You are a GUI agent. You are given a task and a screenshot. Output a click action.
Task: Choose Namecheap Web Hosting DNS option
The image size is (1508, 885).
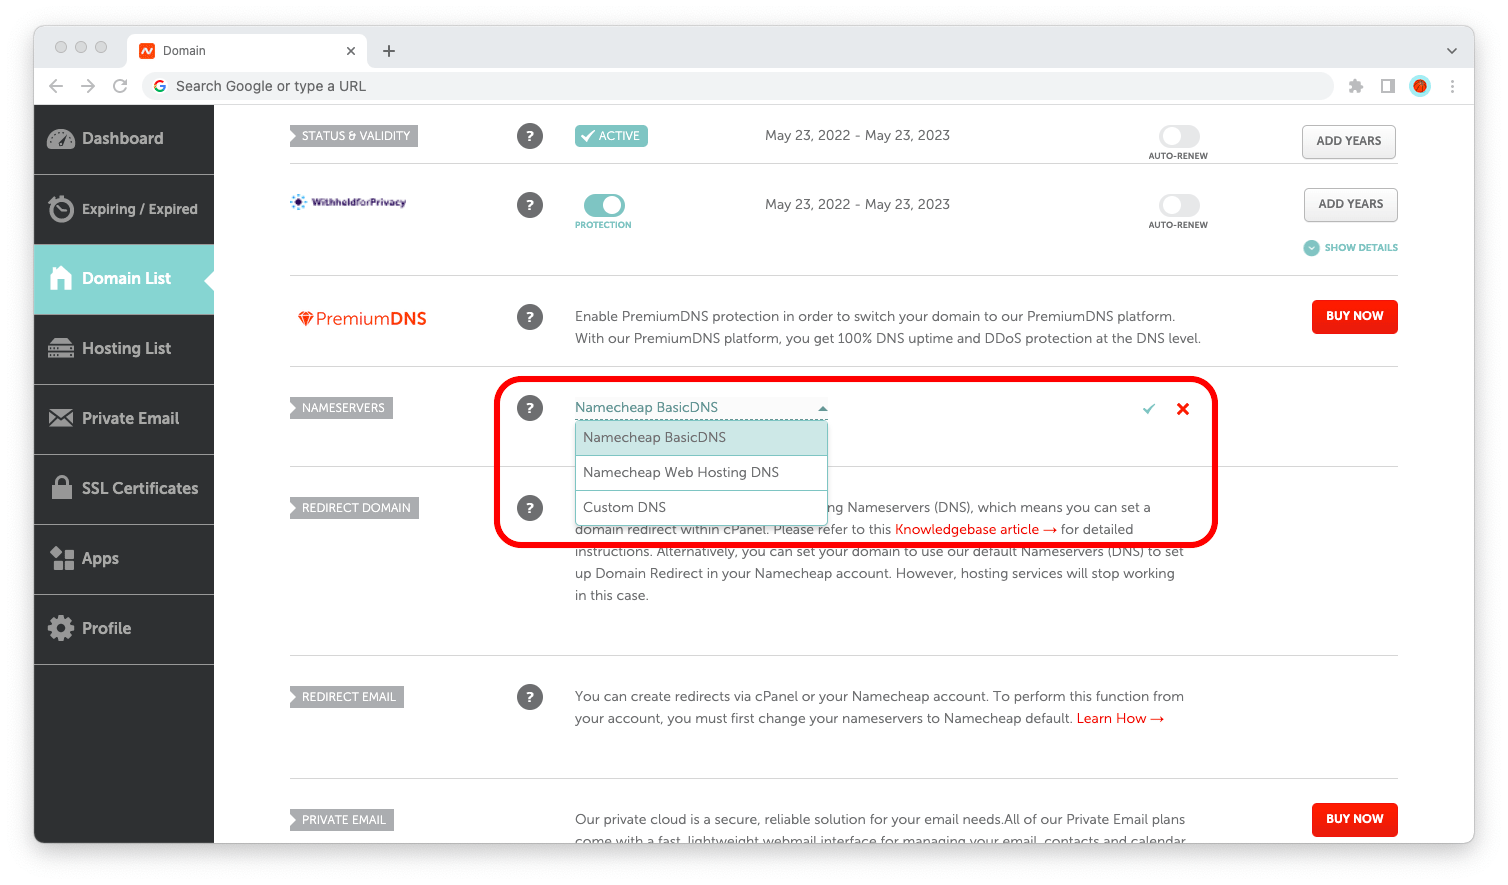(x=701, y=473)
